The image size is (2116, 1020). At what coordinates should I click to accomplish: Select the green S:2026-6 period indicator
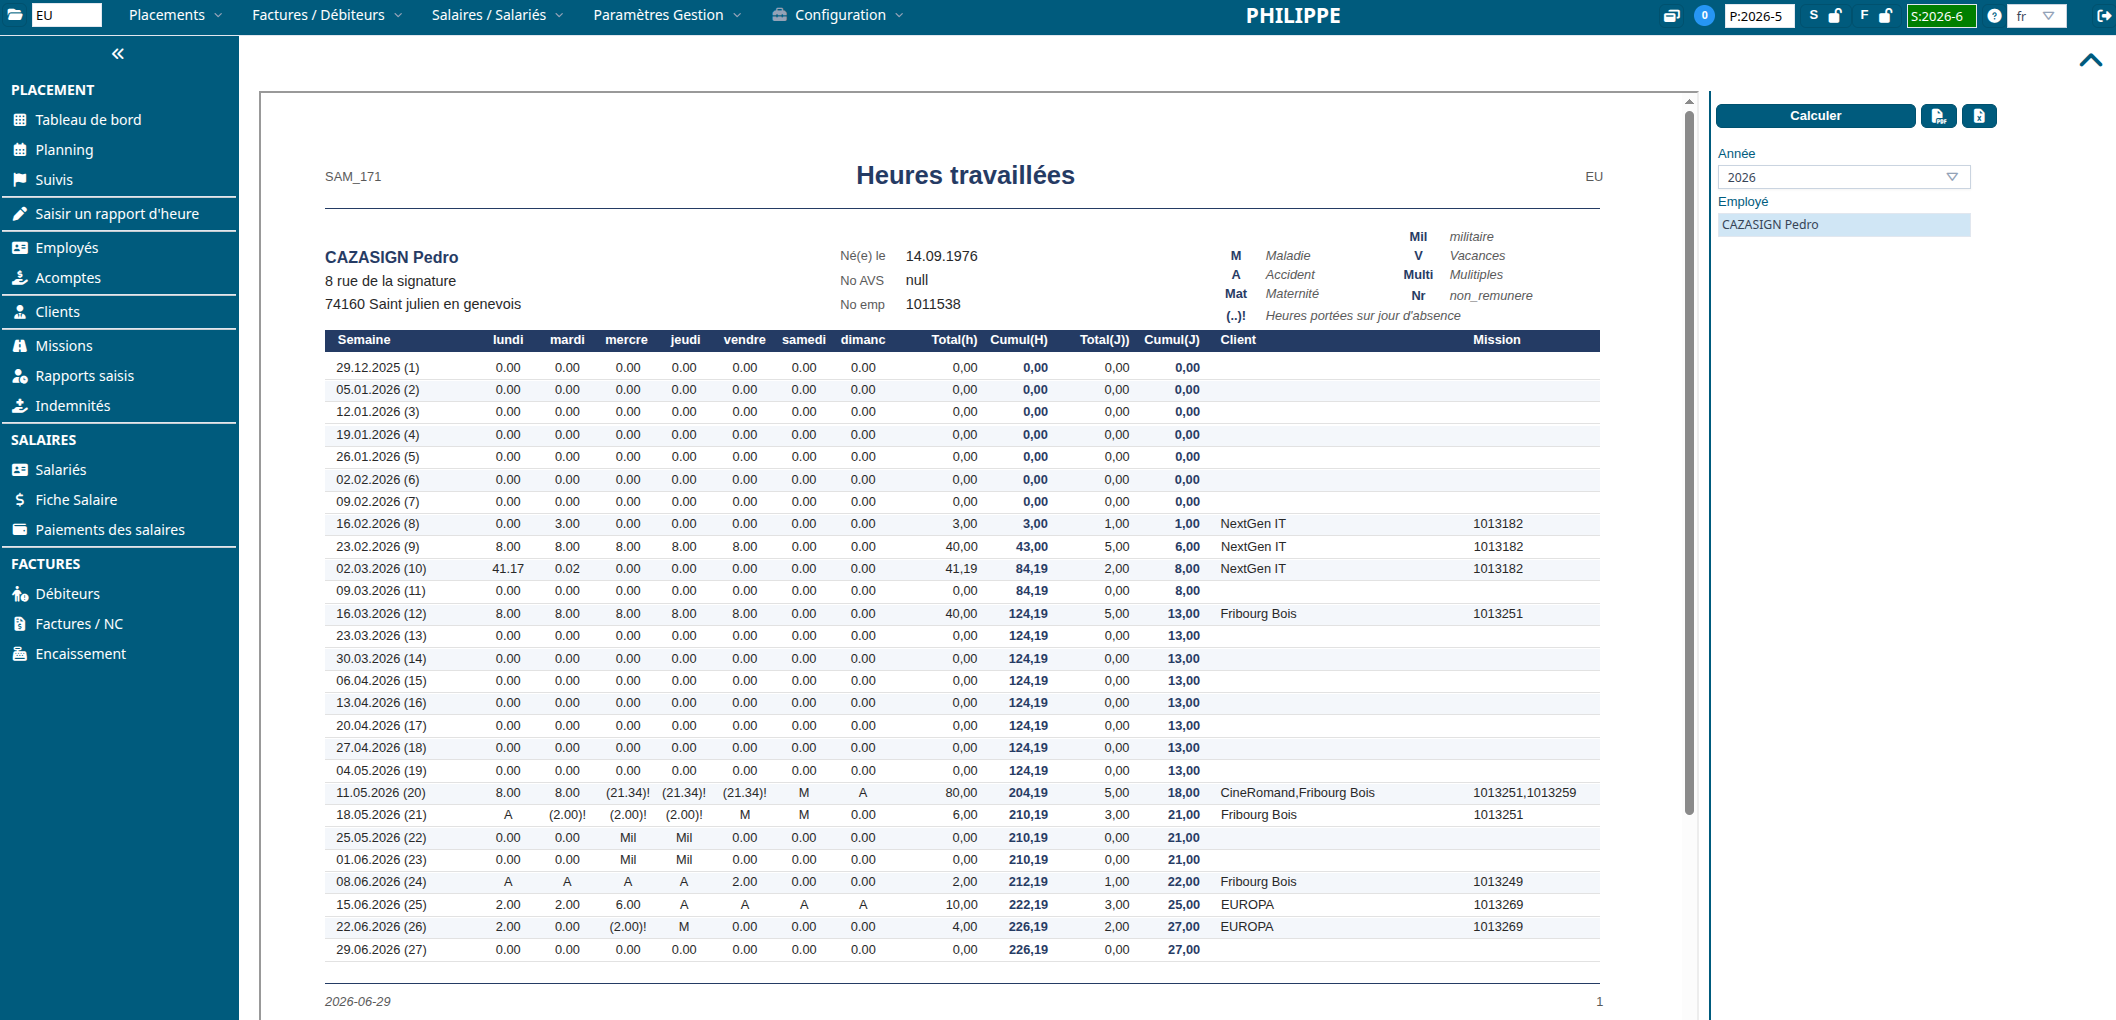pyautogui.click(x=1941, y=16)
